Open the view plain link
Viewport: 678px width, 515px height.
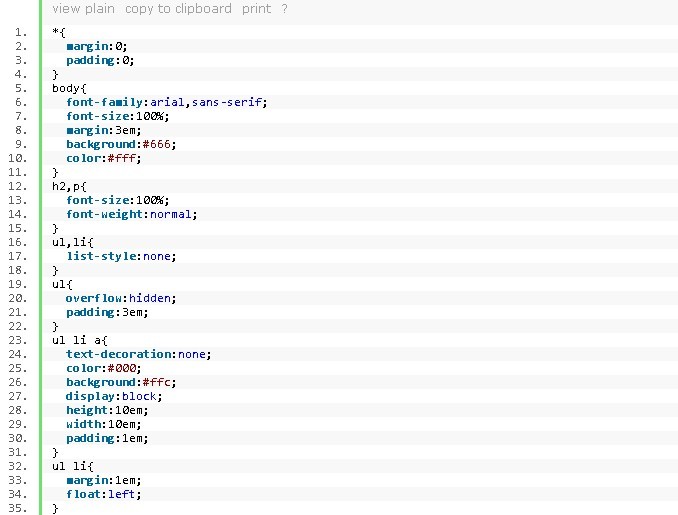point(83,9)
